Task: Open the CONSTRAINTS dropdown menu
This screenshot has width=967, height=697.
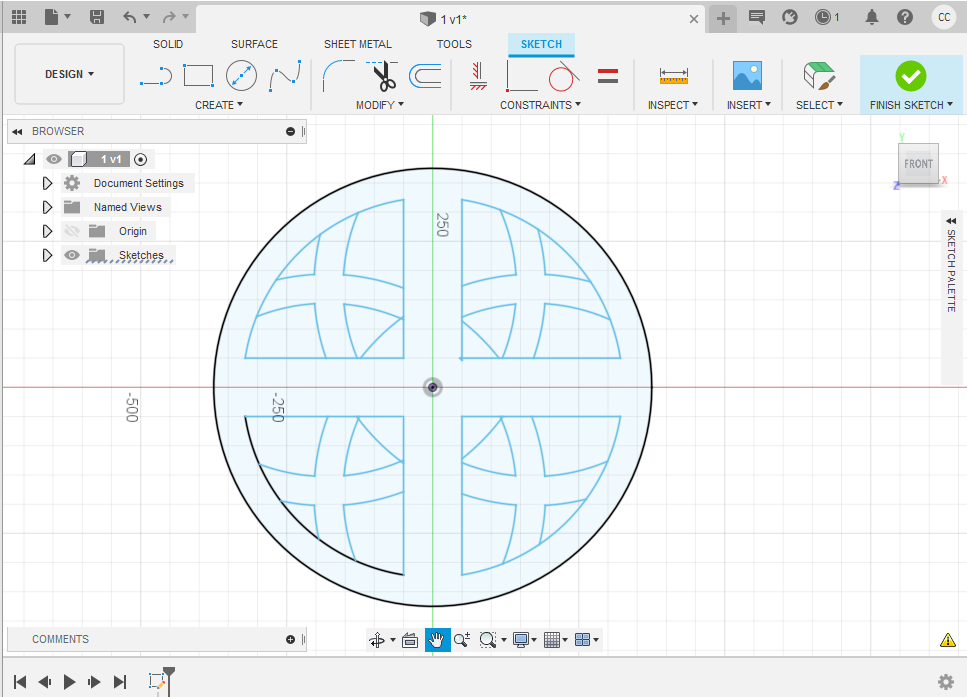Action: pyautogui.click(x=540, y=105)
